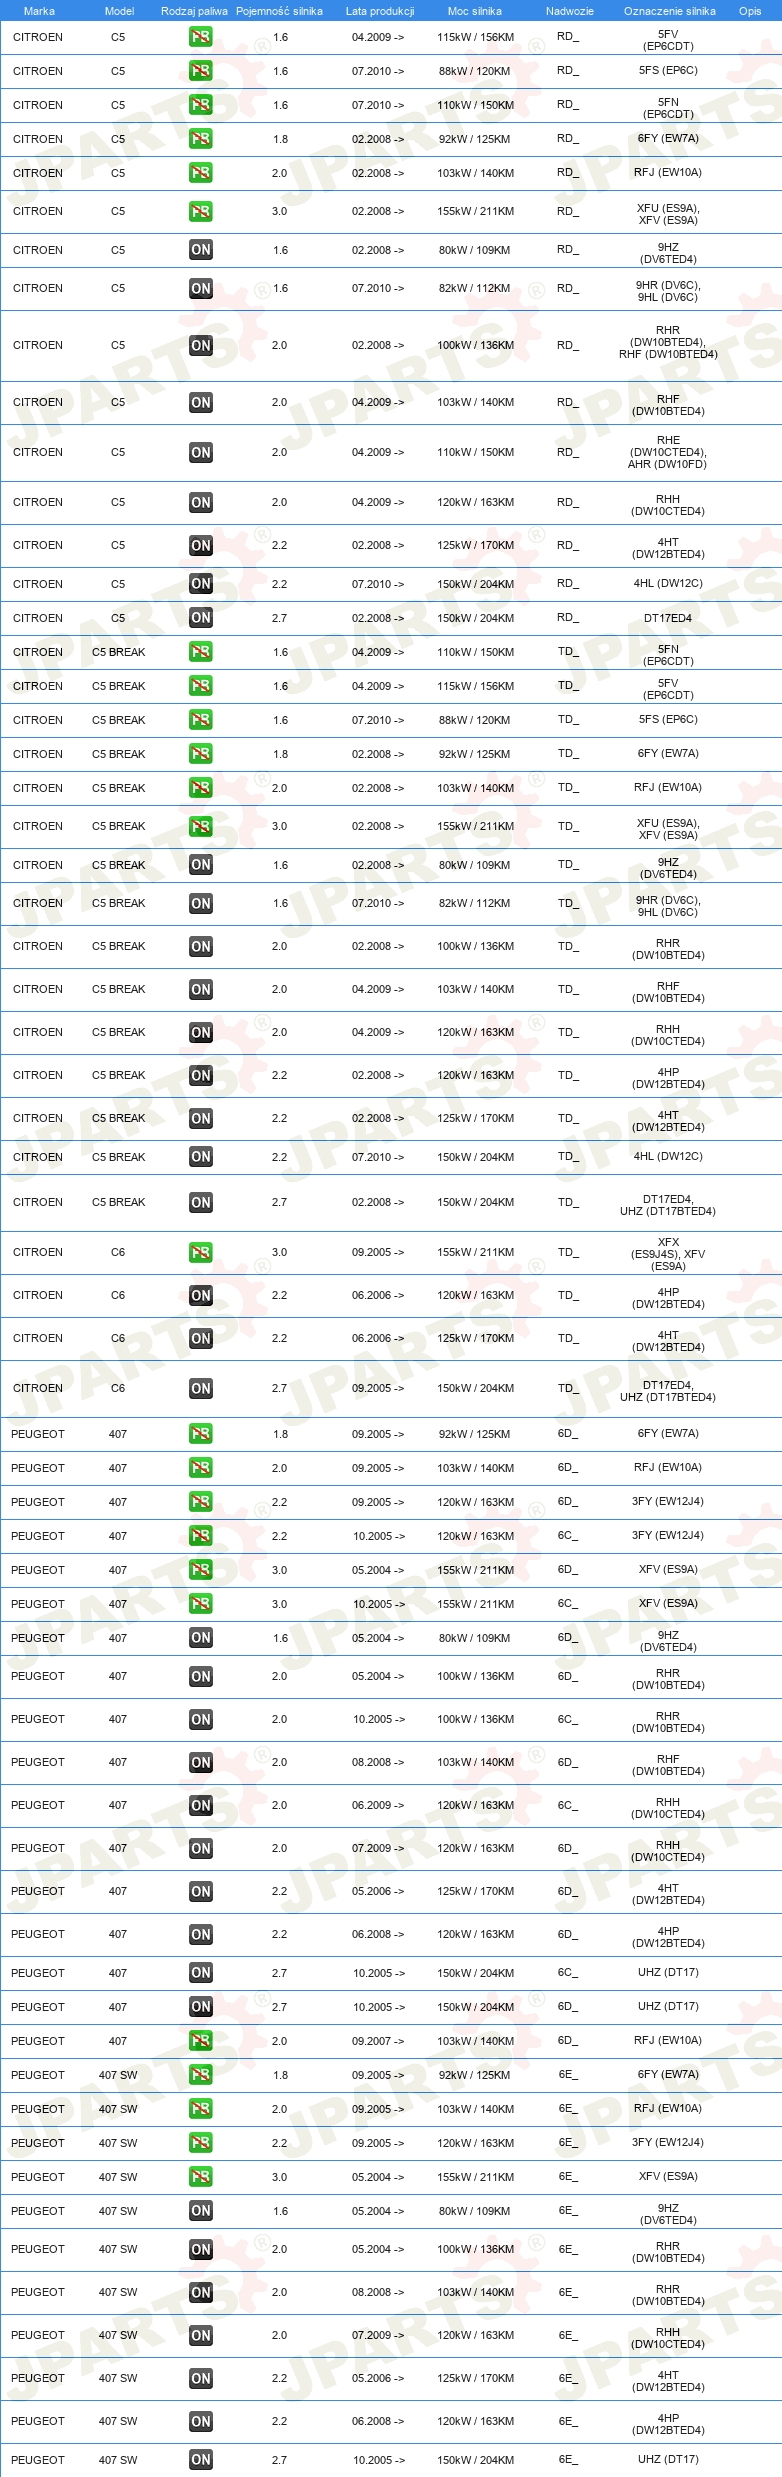Image resolution: width=782 pixels, height=2477 pixels.
Task: Click petrol icon in C5 BREAK 3.0 155kW row
Action: [x=201, y=827]
